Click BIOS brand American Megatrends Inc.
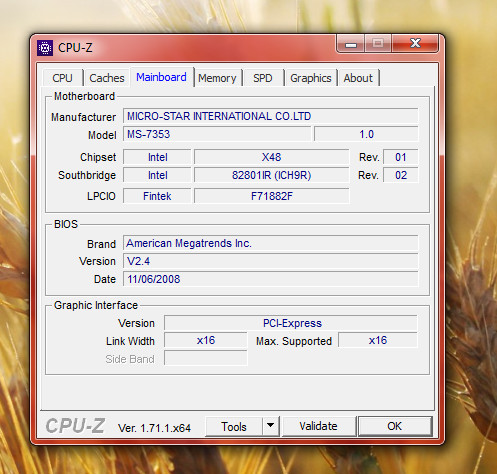The width and height of the screenshot is (497, 474). (270, 243)
